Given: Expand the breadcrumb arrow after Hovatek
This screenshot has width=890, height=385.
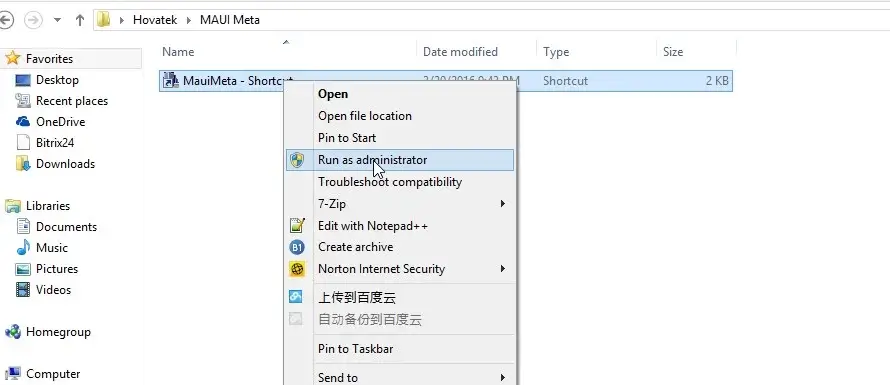Looking at the screenshot, I should click(188, 20).
